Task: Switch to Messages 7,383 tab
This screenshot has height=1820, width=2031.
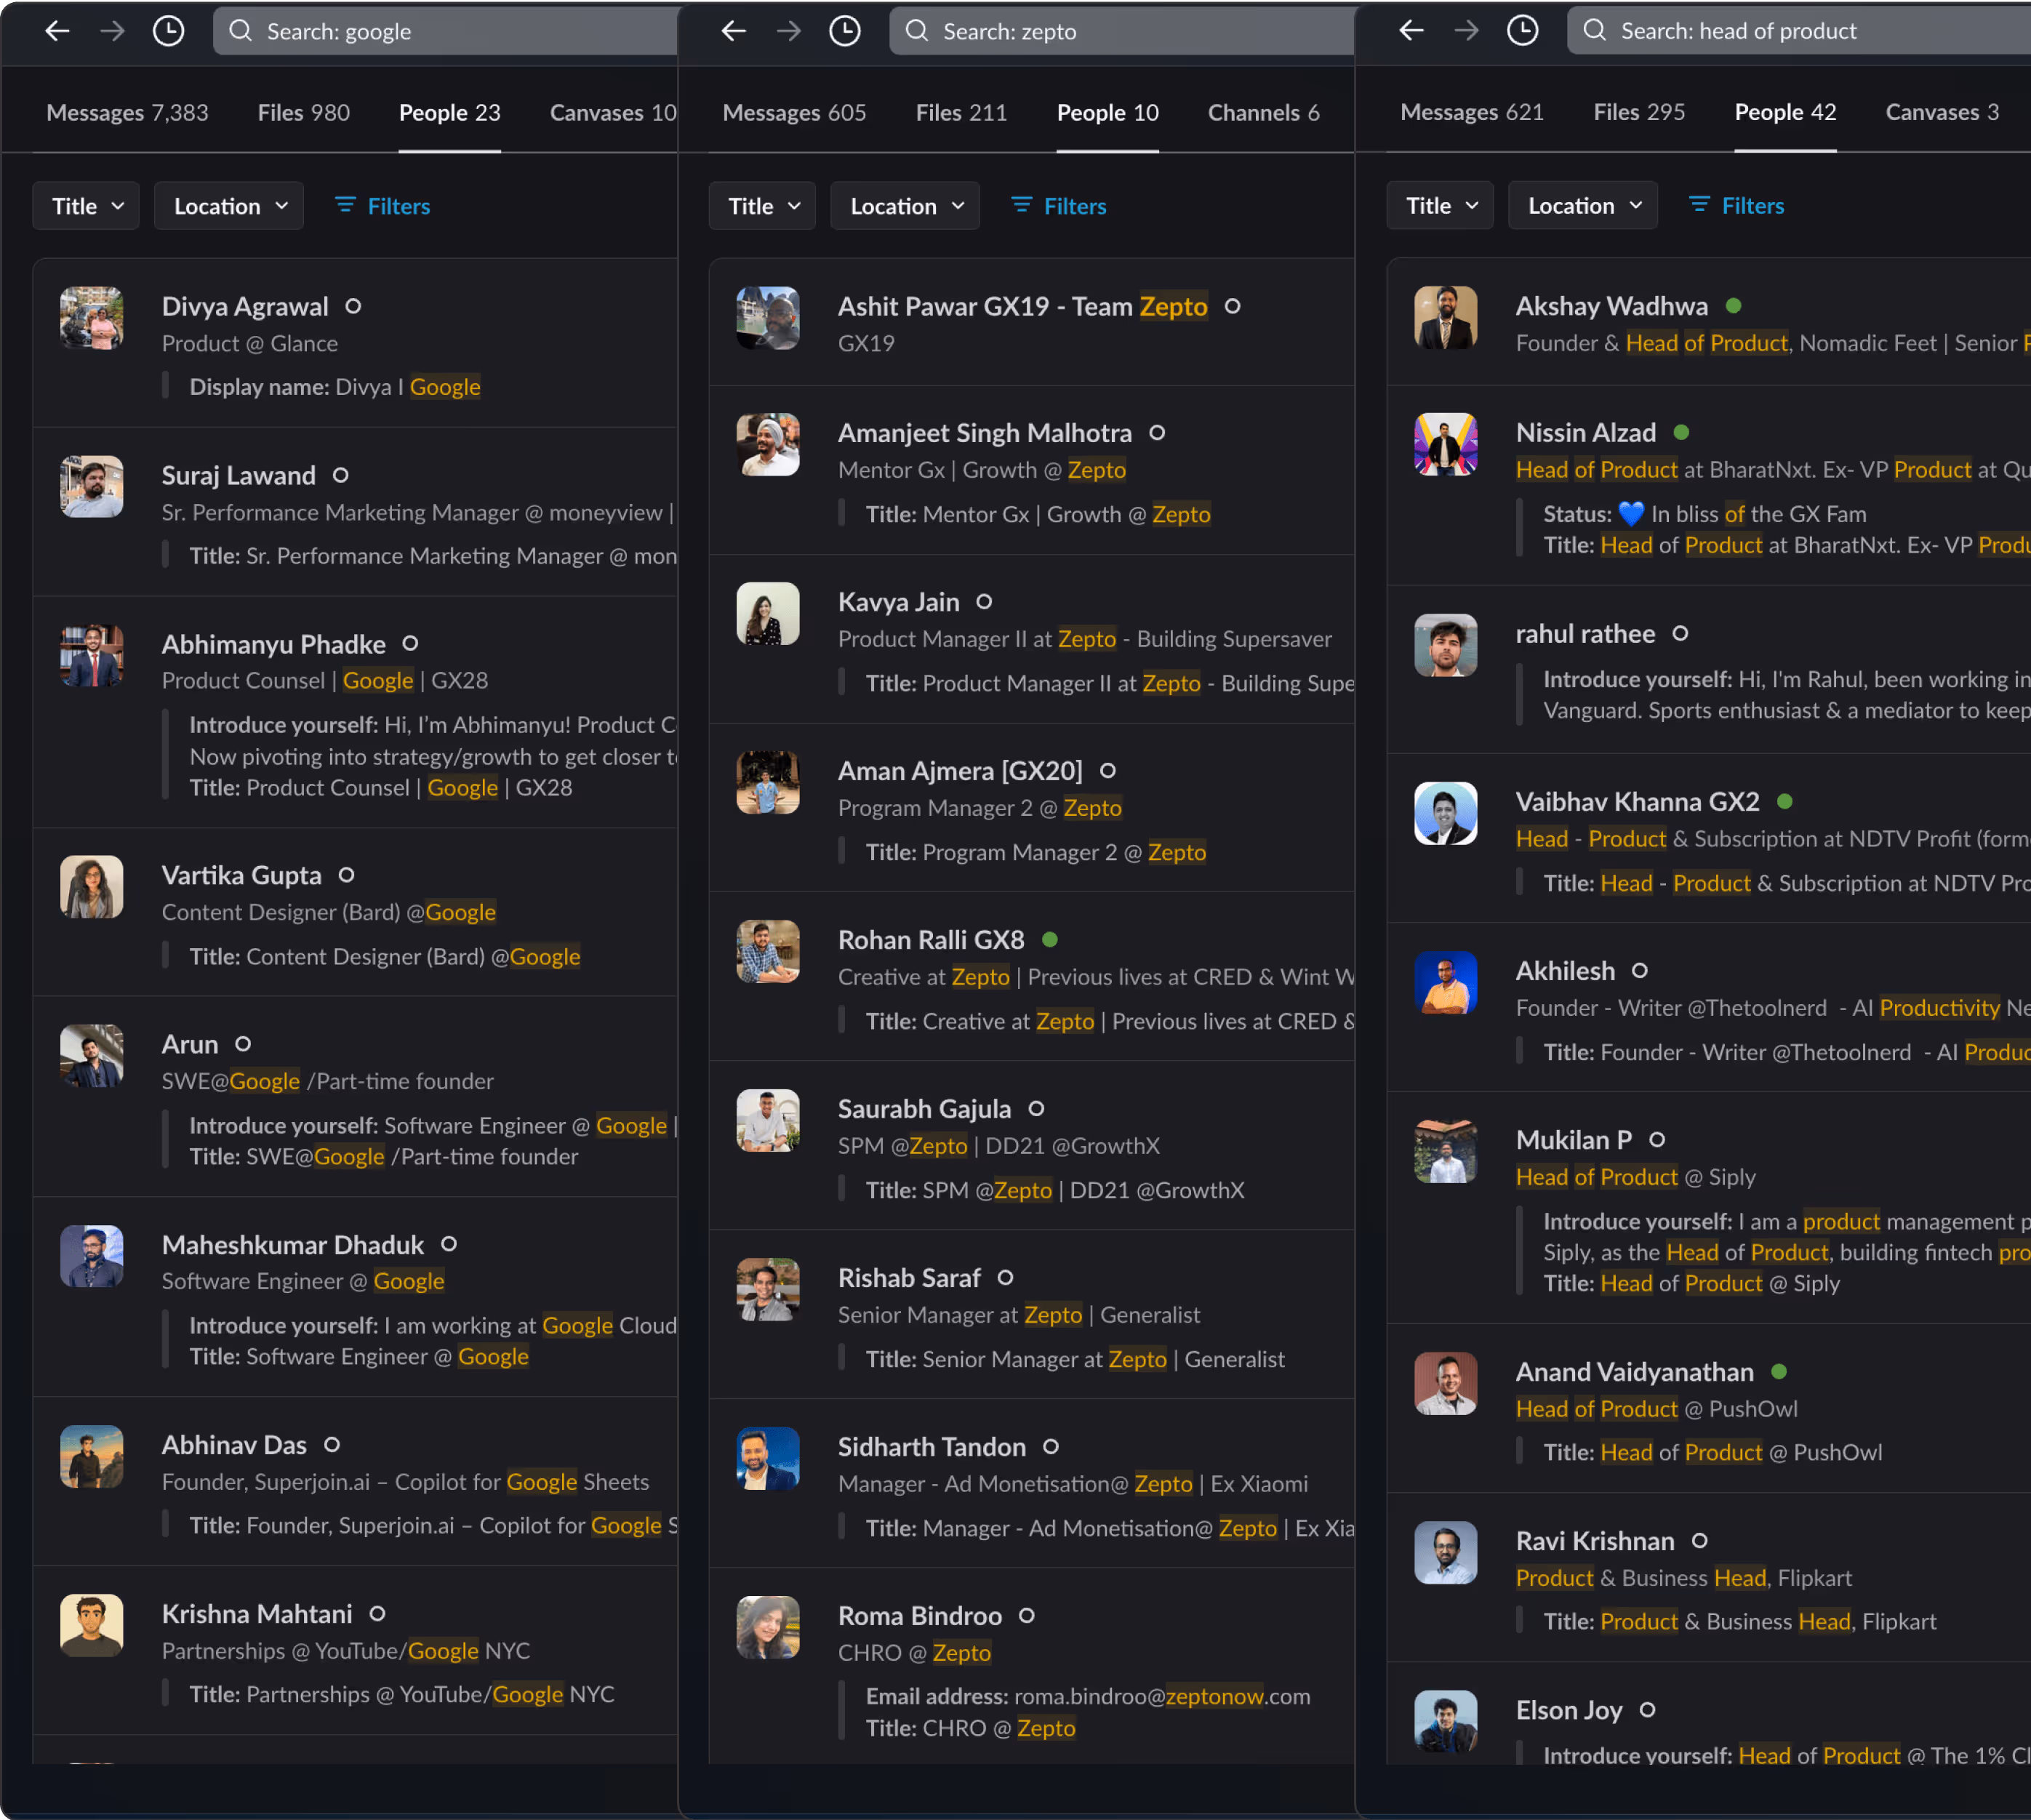Action: point(127,113)
